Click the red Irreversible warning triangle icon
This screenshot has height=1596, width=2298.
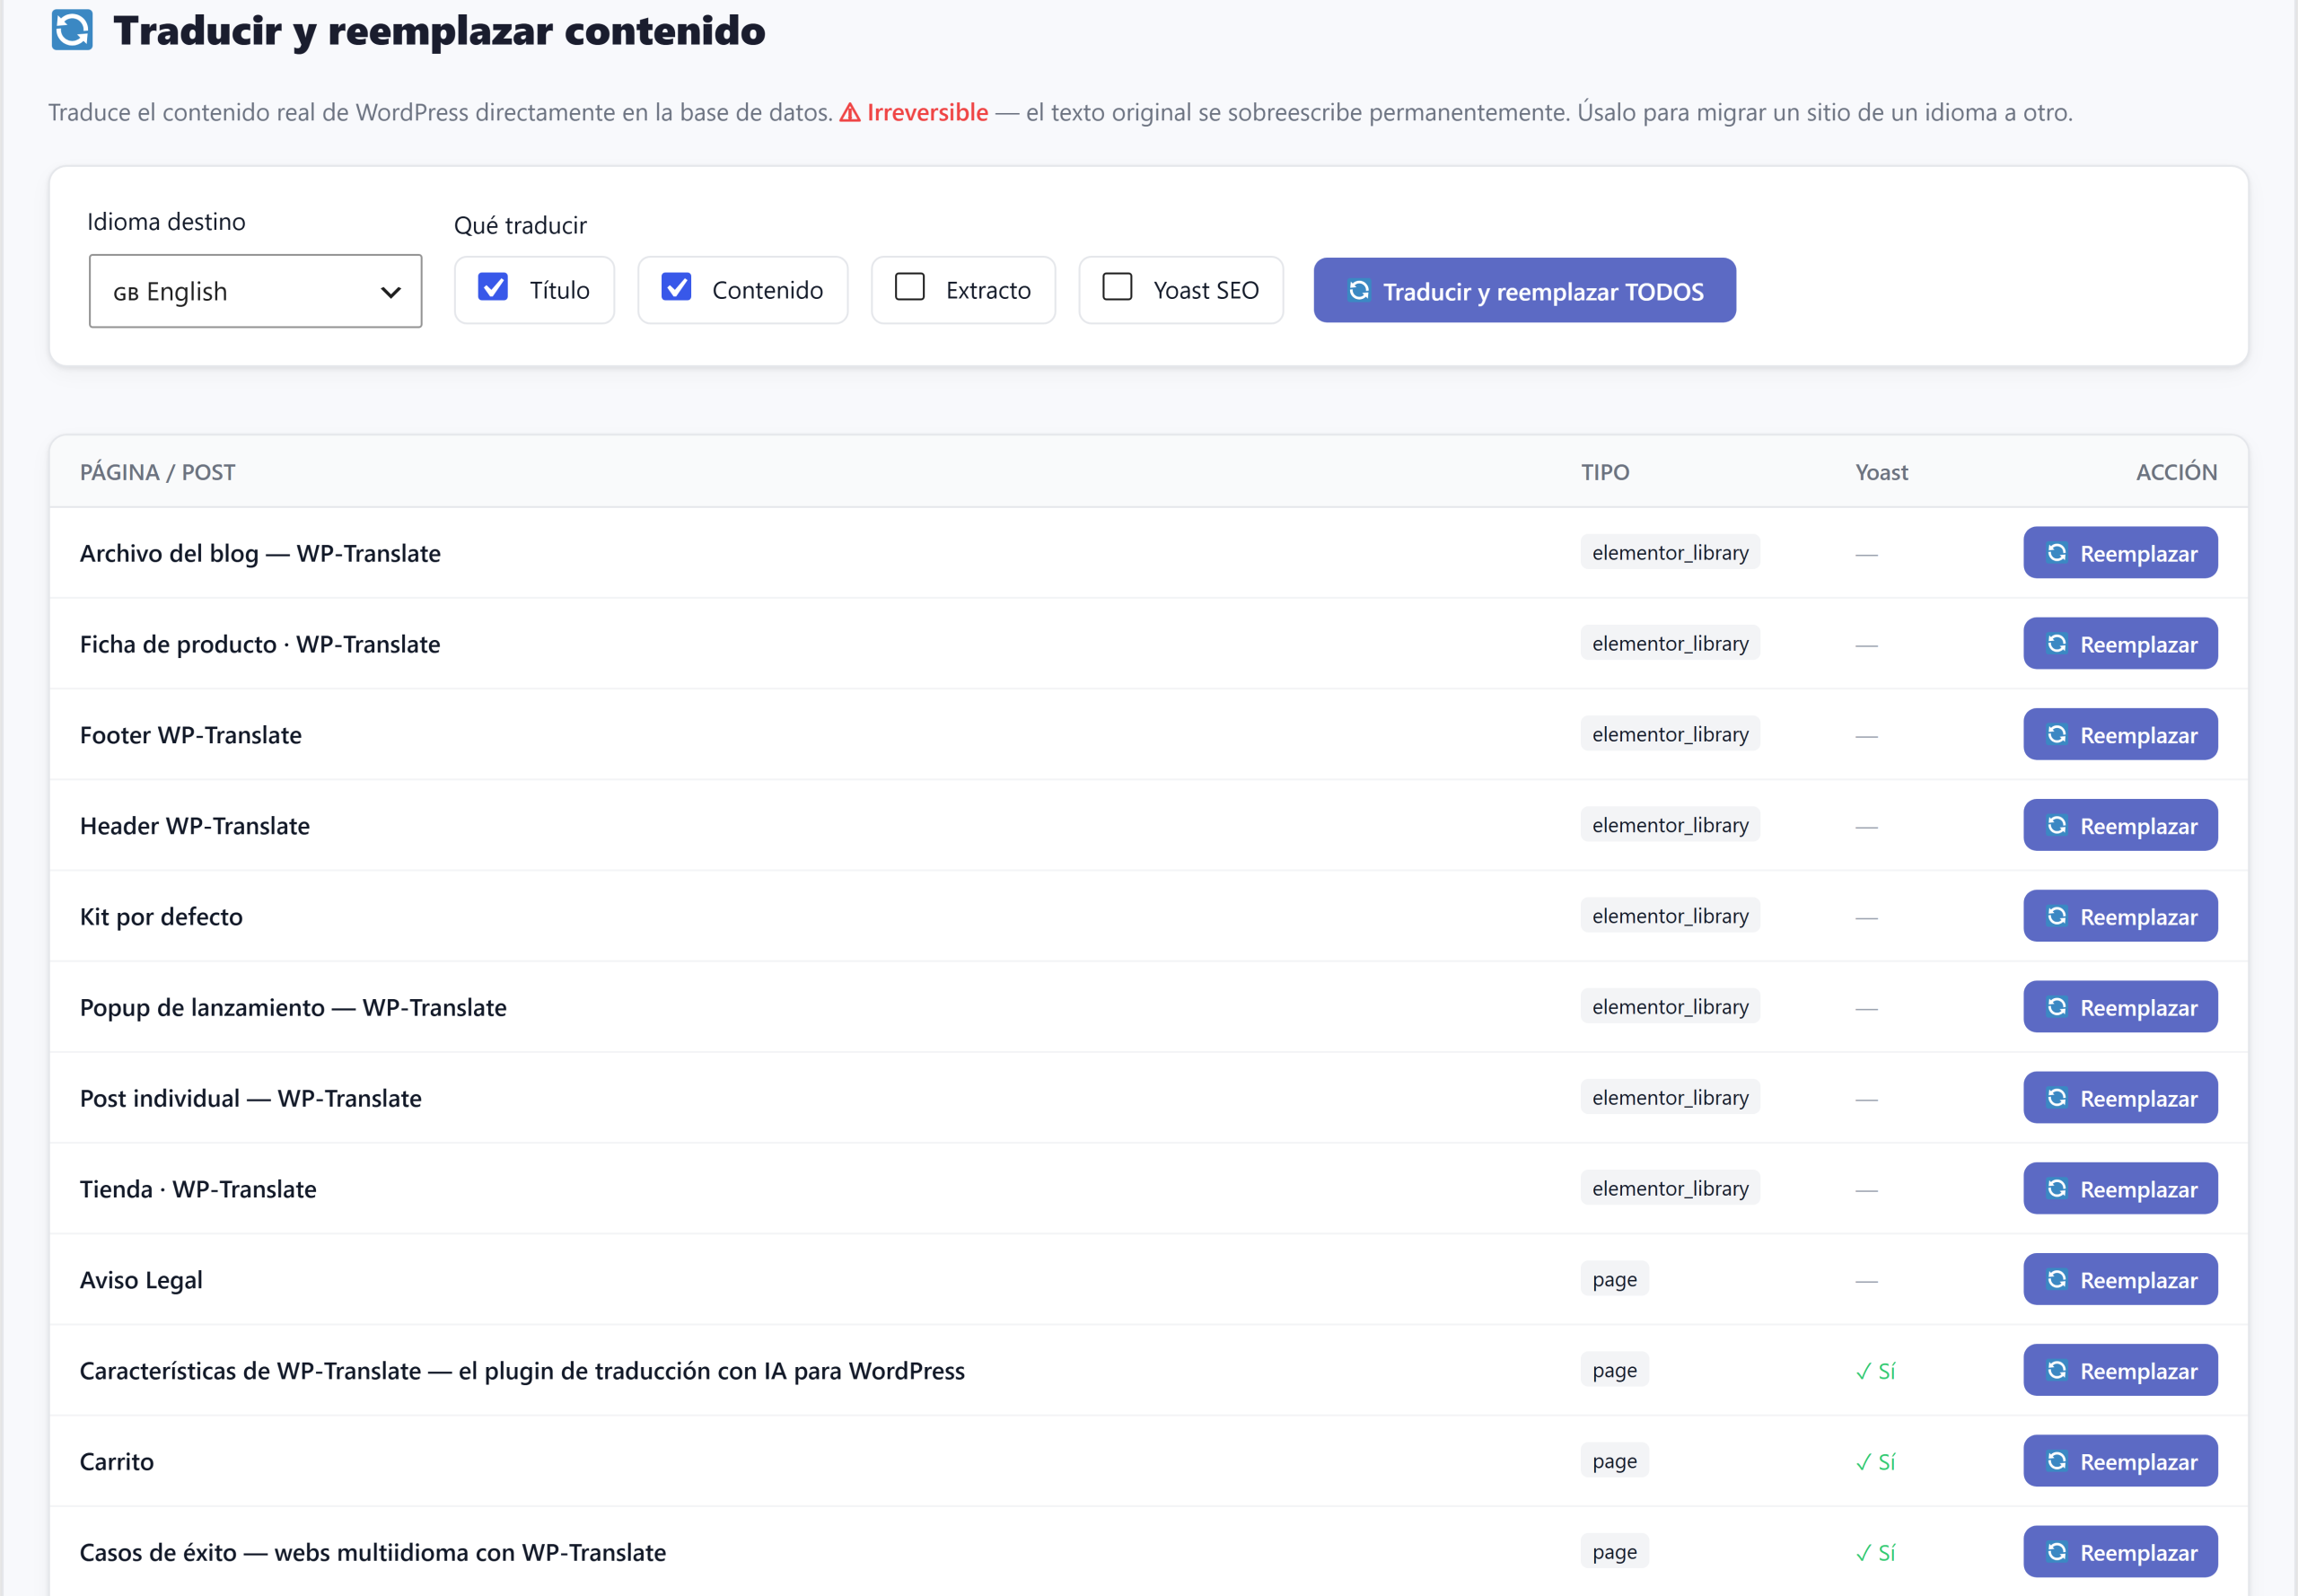(x=850, y=113)
